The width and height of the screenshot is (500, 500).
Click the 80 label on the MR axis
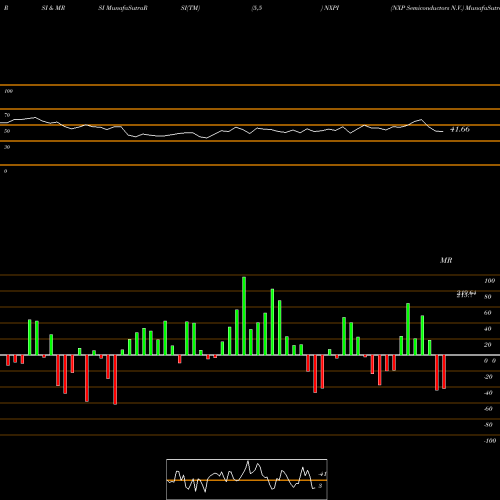point(487,297)
